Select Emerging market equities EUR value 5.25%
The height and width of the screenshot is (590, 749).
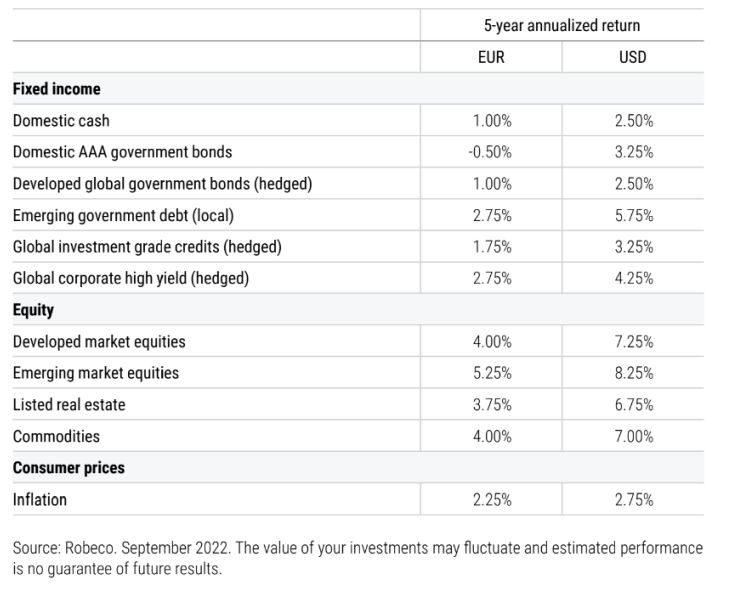tap(491, 373)
